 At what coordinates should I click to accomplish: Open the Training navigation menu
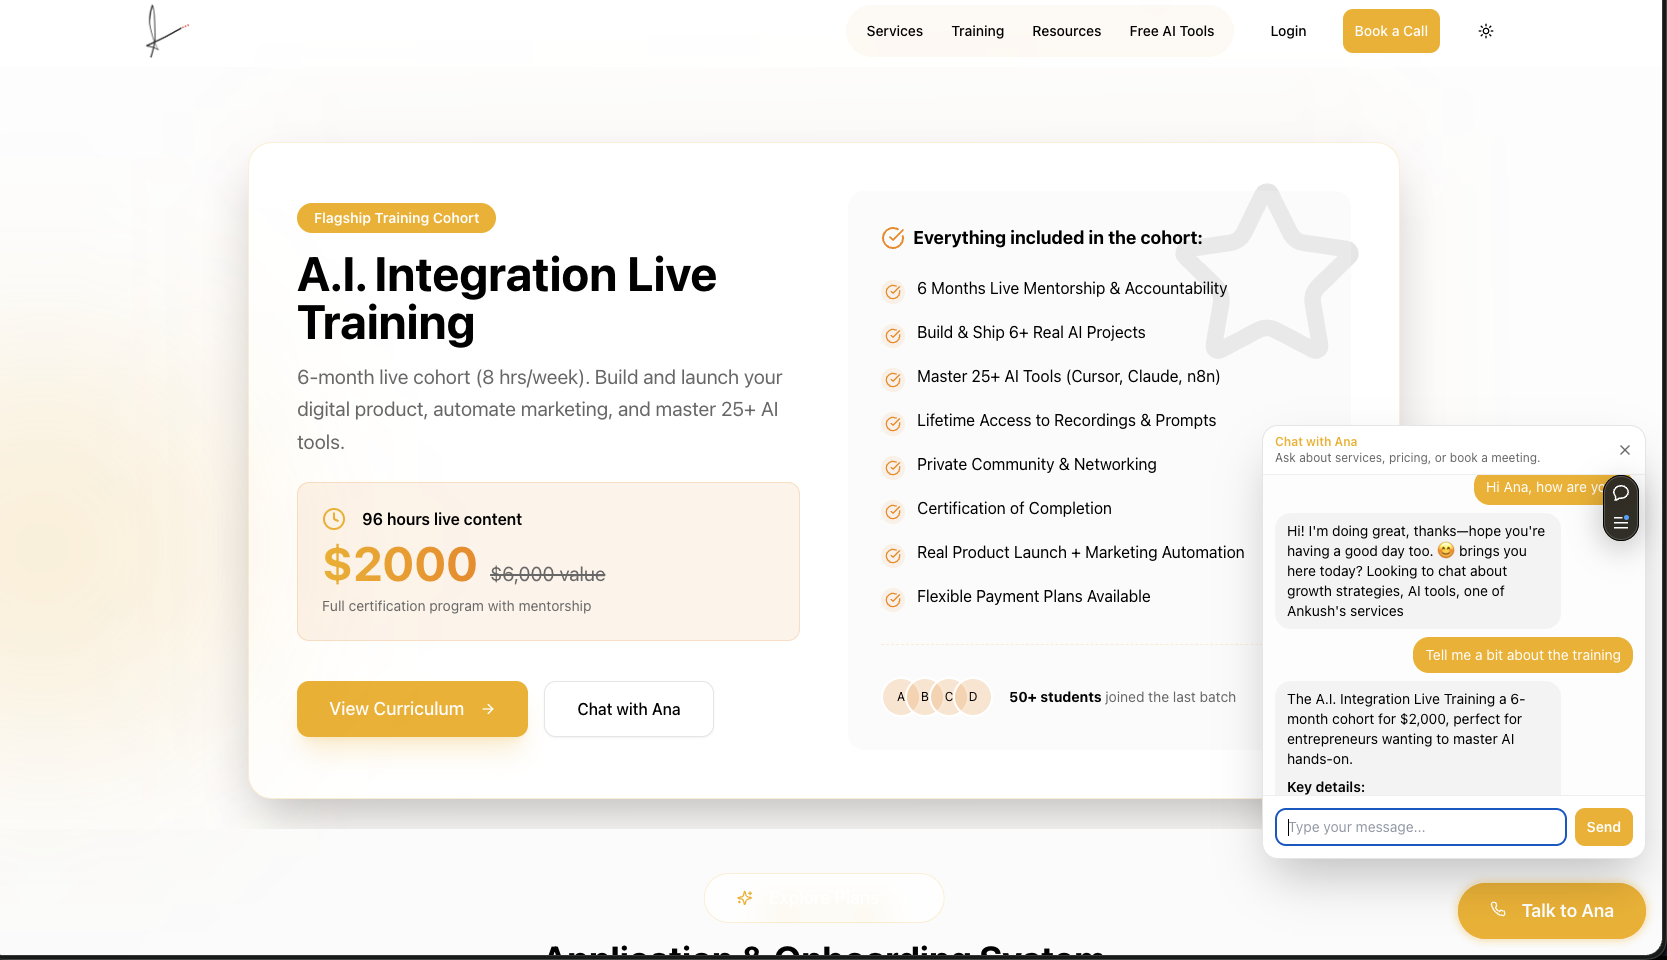(x=977, y=31)
